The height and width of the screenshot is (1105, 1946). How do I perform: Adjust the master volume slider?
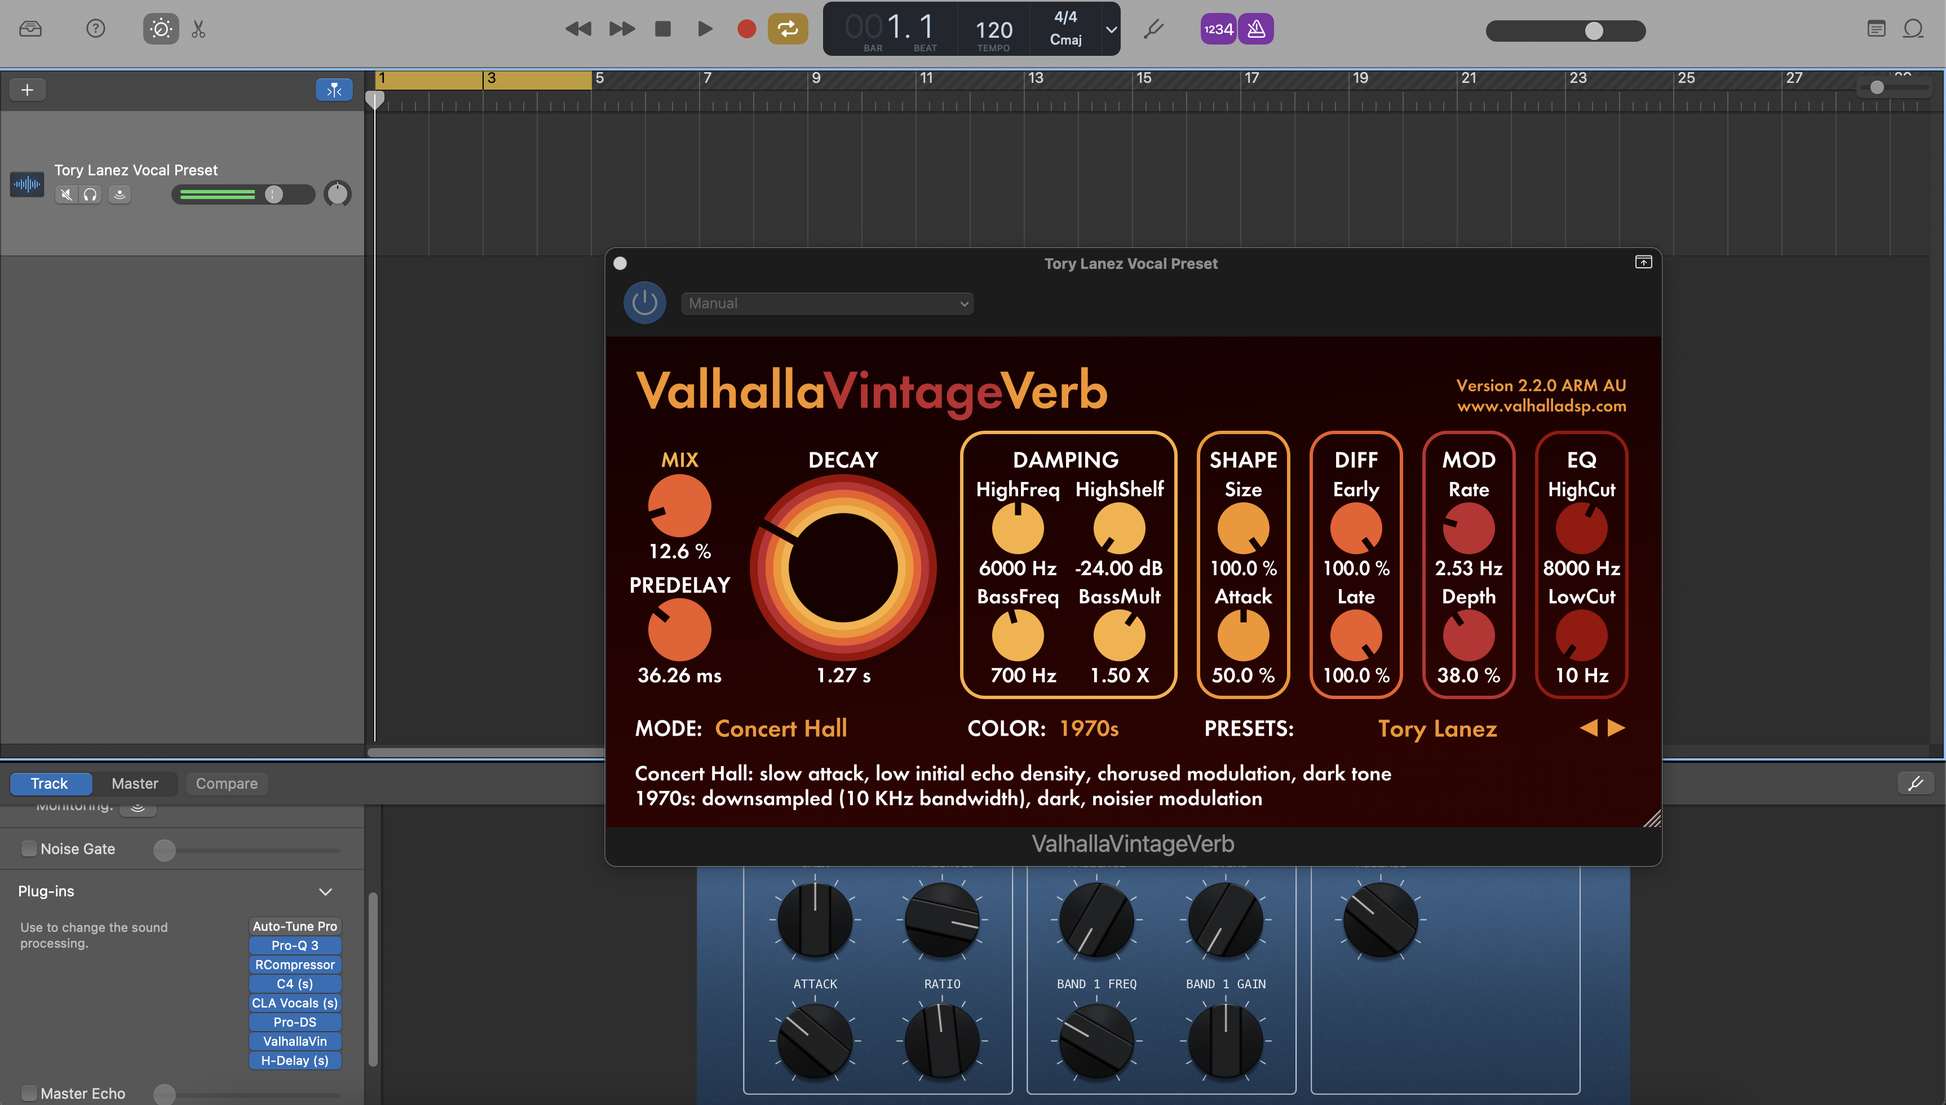coord(1593,31)
